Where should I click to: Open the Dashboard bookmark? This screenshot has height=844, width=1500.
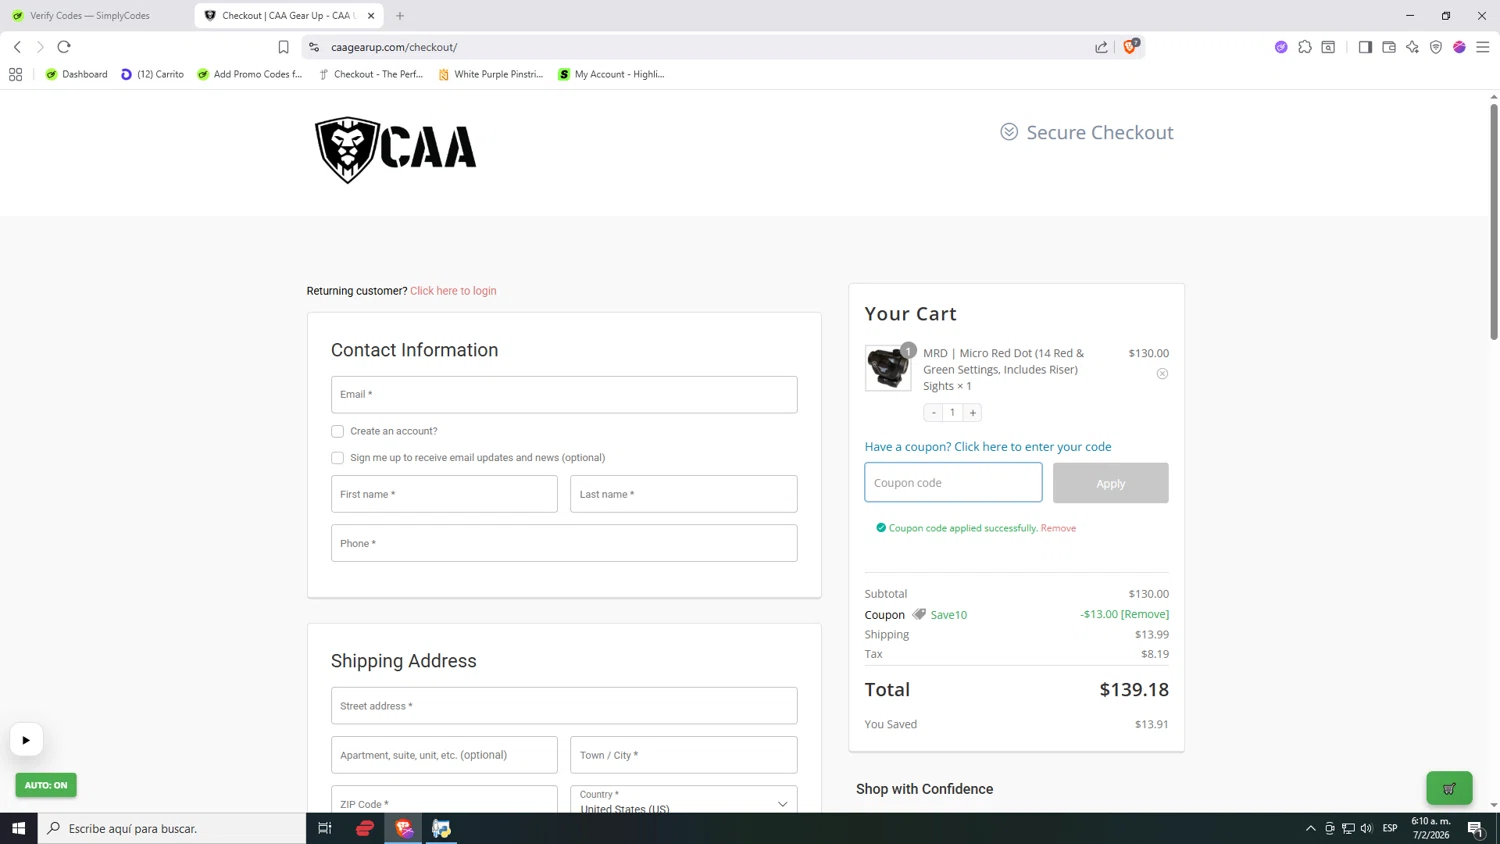(76, 74)
